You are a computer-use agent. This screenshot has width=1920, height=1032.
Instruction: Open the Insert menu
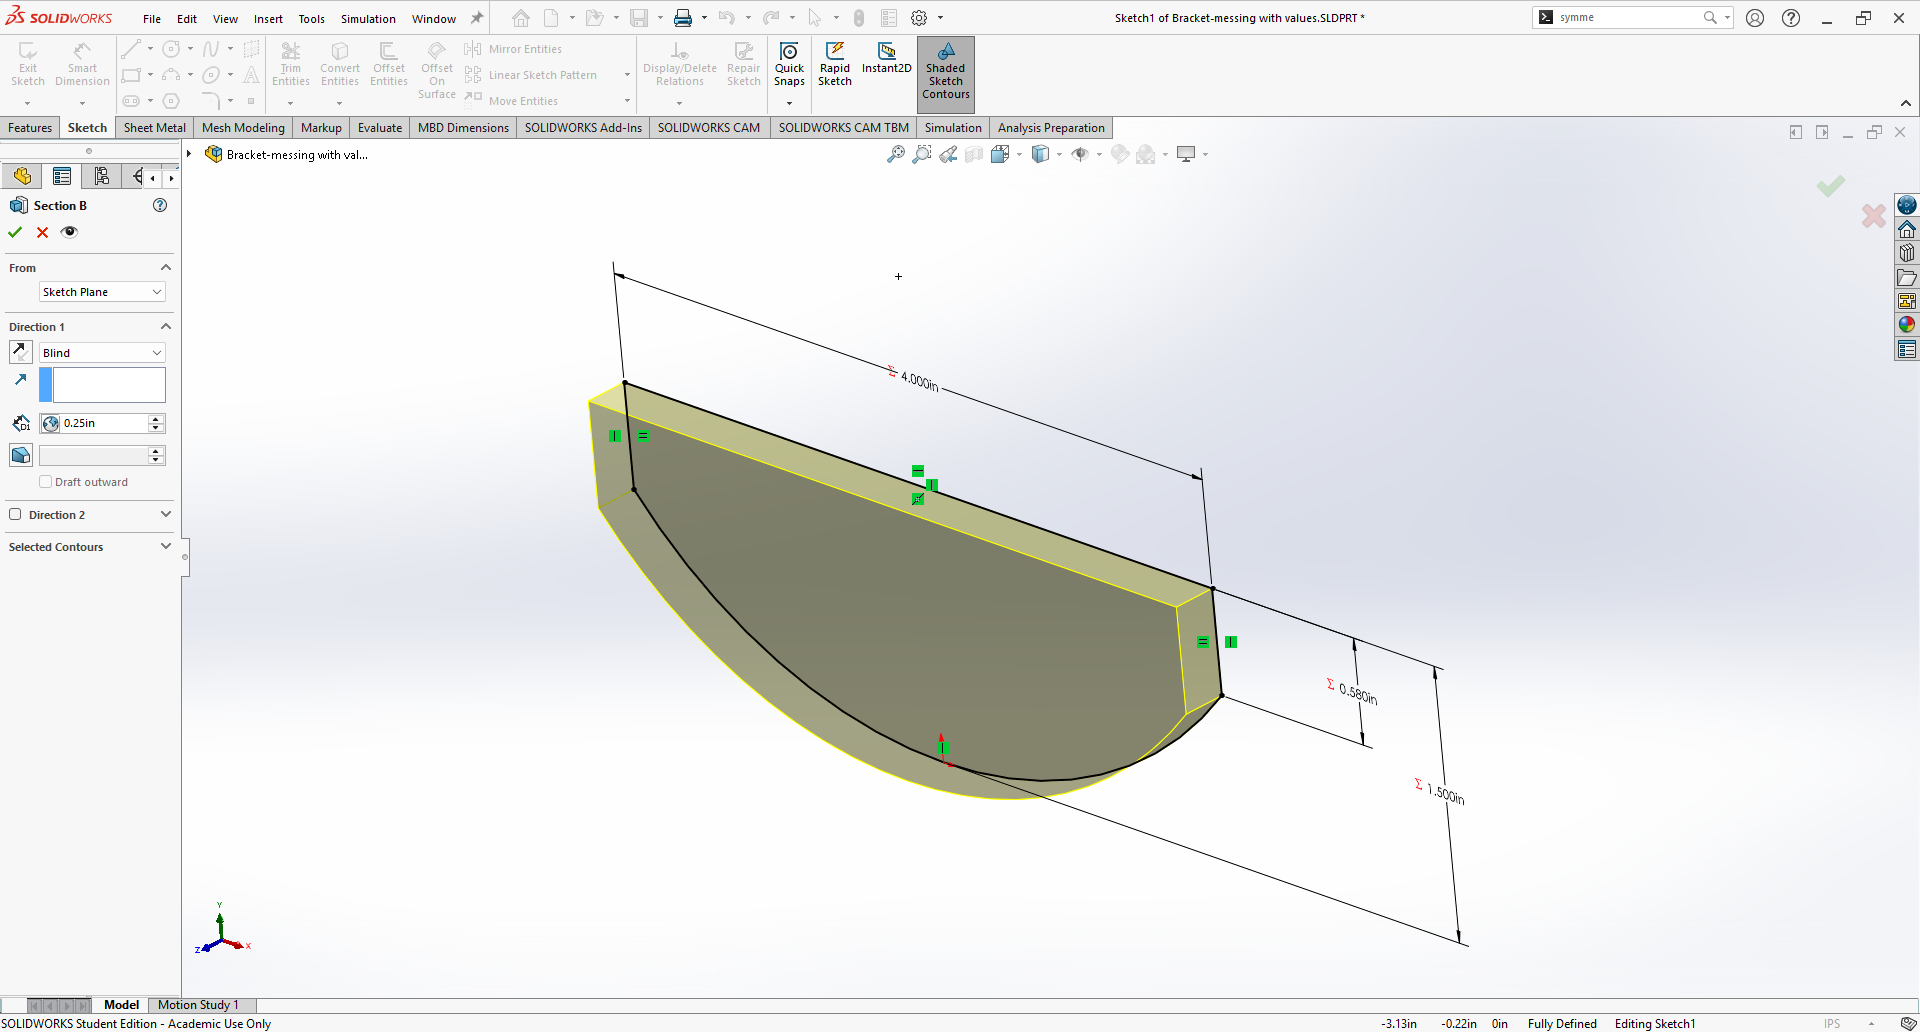point(268,19)
